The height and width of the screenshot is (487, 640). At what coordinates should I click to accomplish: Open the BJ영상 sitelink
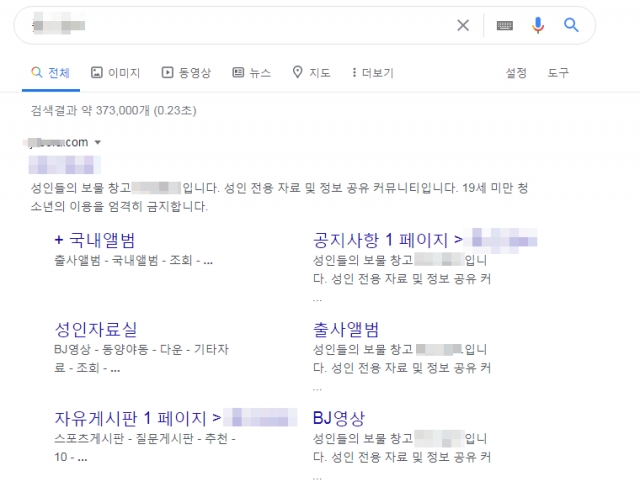click(x=339, y=418)
